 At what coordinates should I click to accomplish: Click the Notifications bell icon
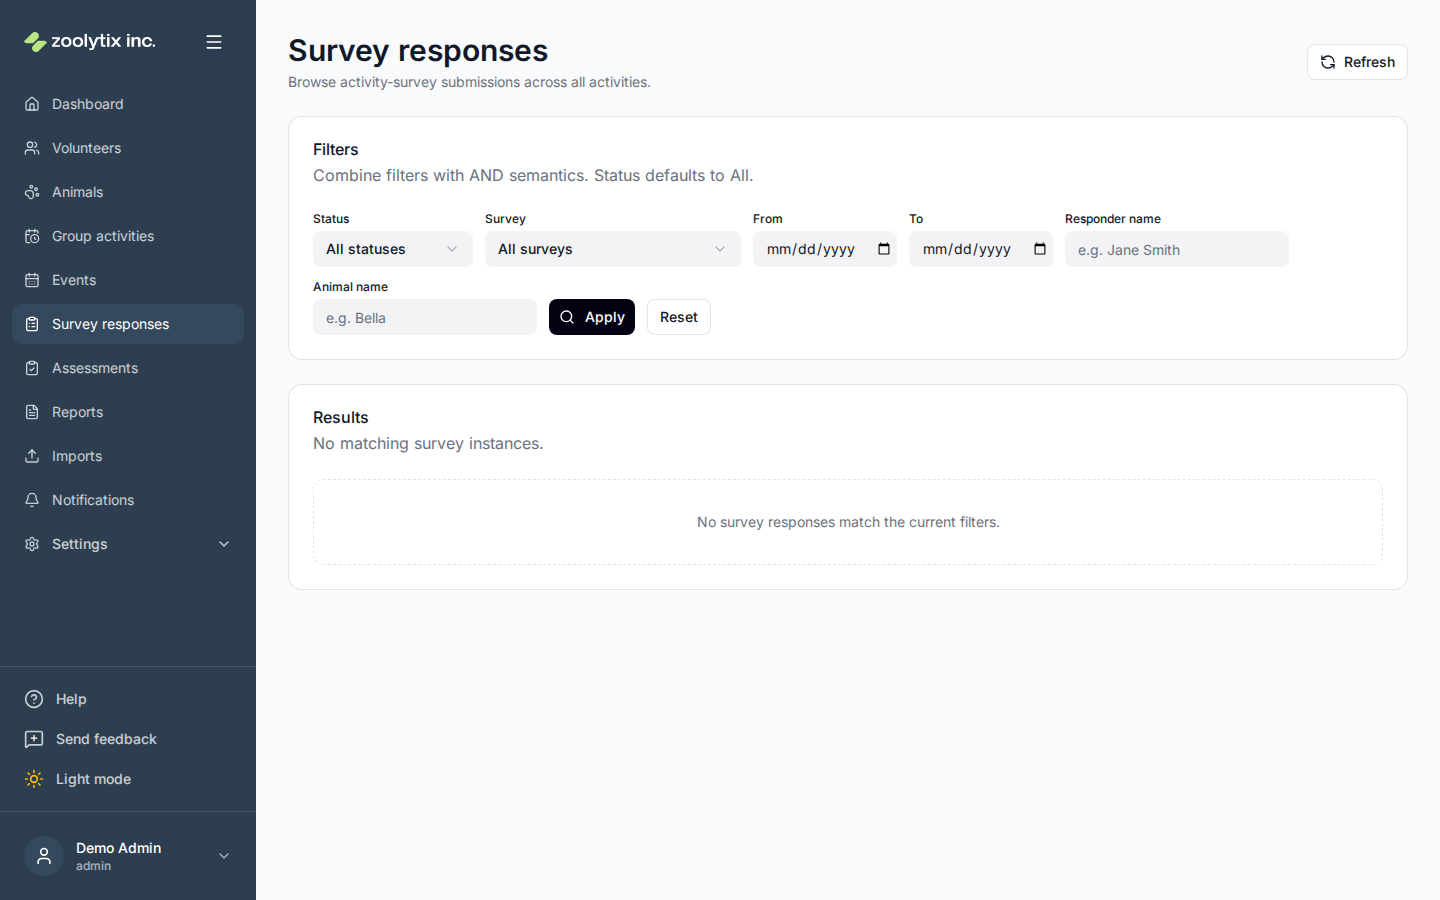pyautogui.click(x=32, y=500)
